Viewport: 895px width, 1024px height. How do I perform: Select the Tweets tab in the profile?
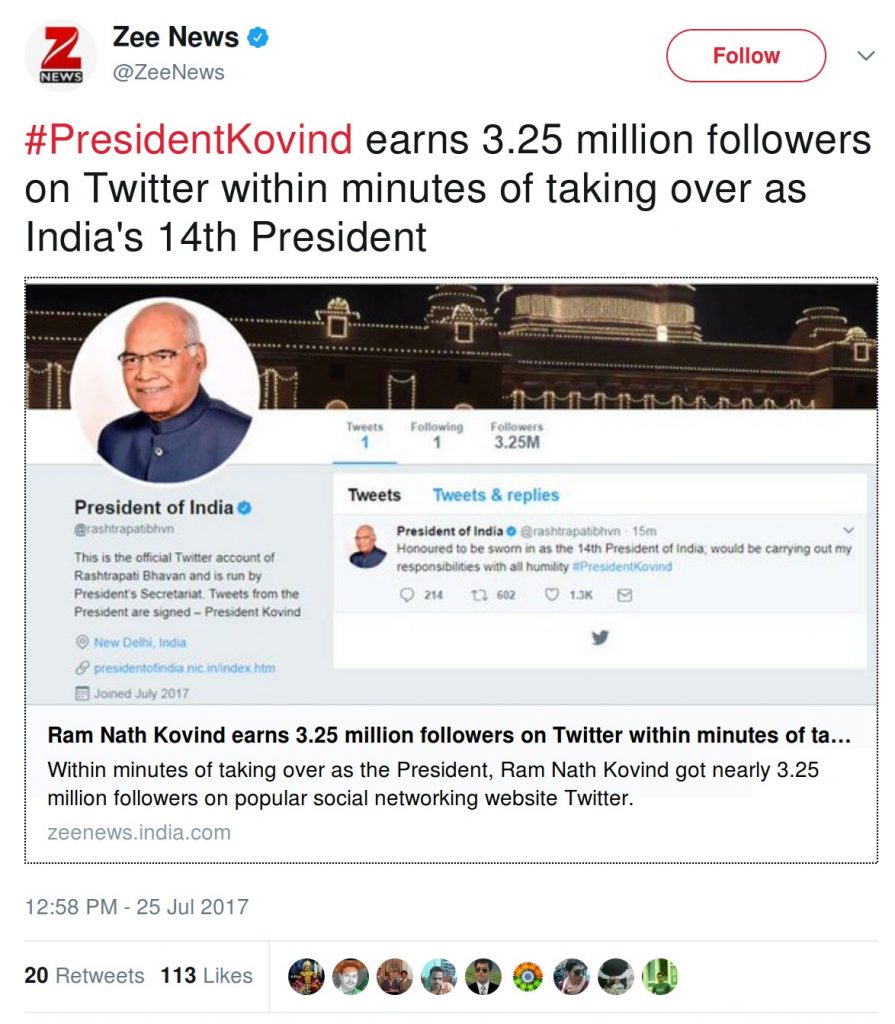coord(374,495)
